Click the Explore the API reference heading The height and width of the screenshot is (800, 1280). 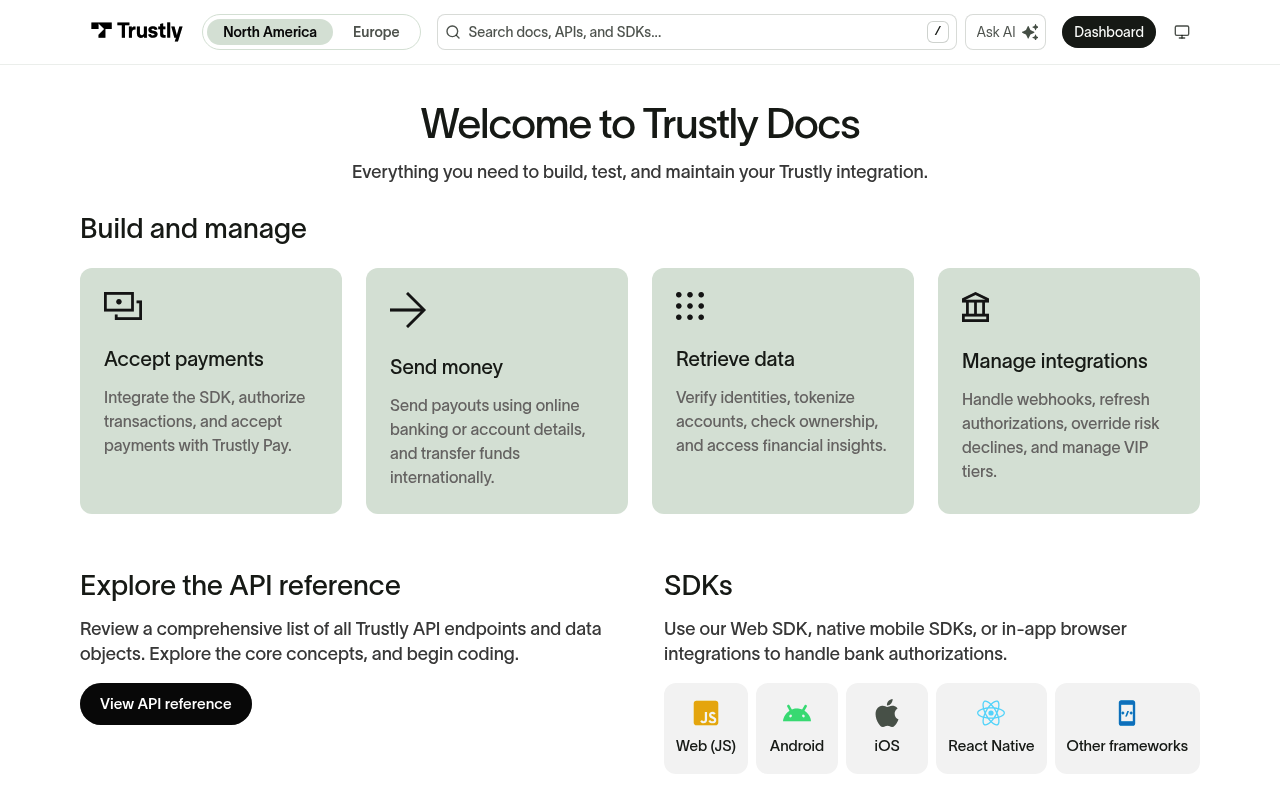(240, 585)
